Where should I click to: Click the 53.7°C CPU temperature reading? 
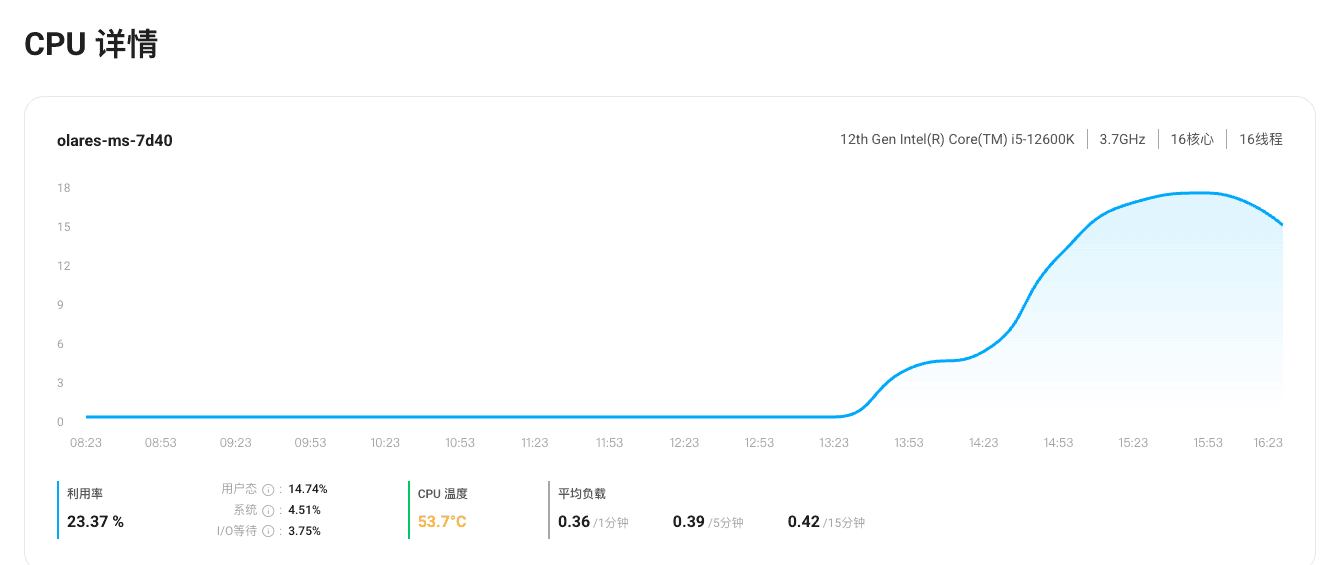pyautogui.click(x=442, y=521)
